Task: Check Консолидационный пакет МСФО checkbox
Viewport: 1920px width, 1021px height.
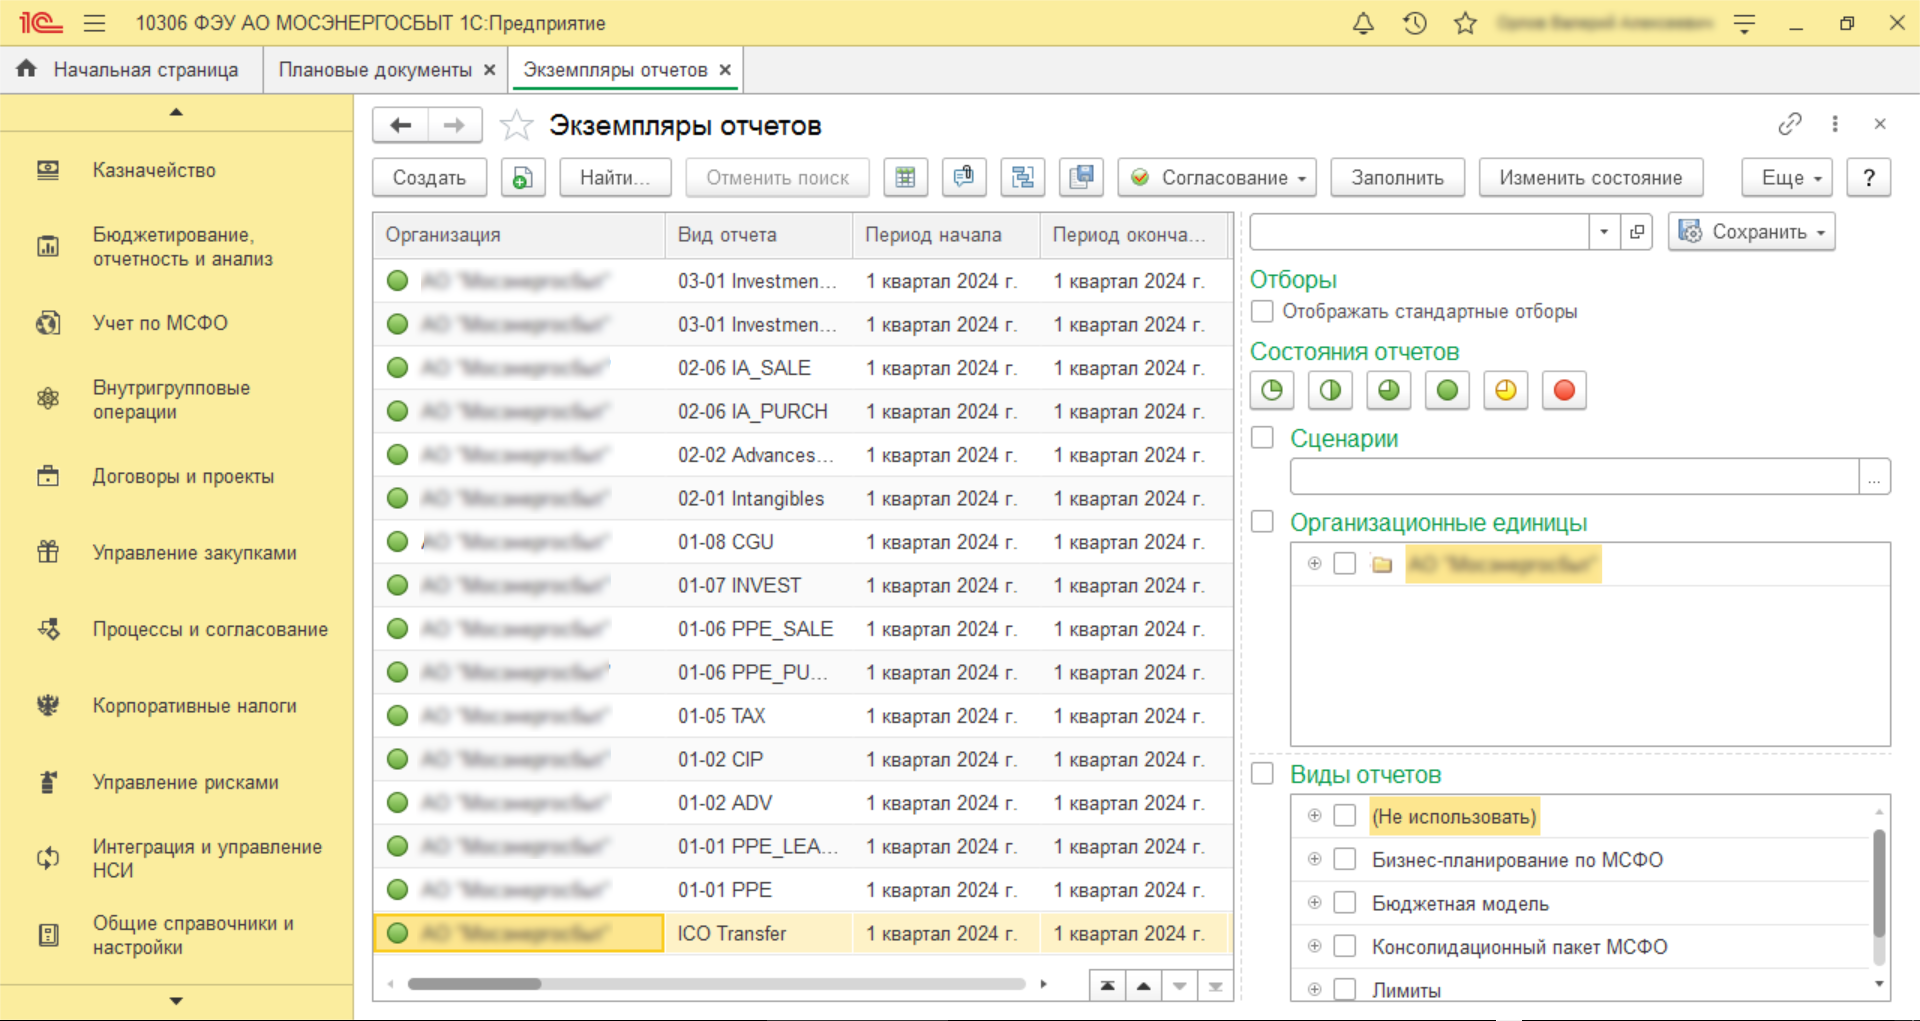Action: 1345,946
